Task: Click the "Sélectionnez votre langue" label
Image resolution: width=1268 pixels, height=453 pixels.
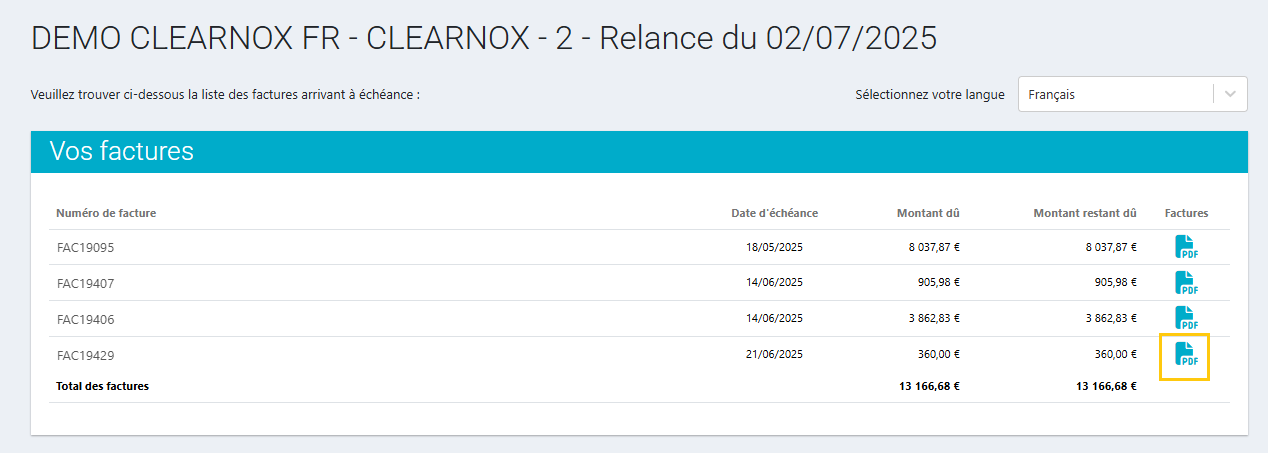Action: pos(930,95)
